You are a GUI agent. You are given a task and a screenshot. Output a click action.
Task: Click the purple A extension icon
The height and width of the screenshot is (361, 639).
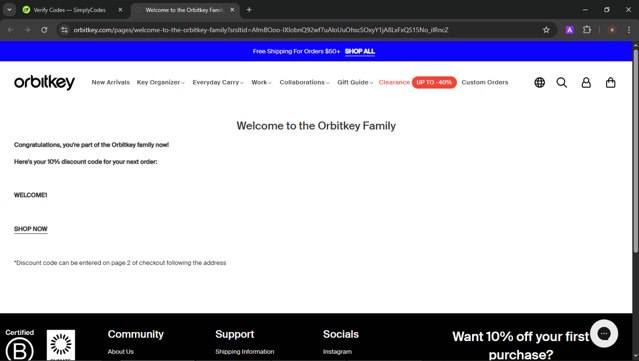570,30
